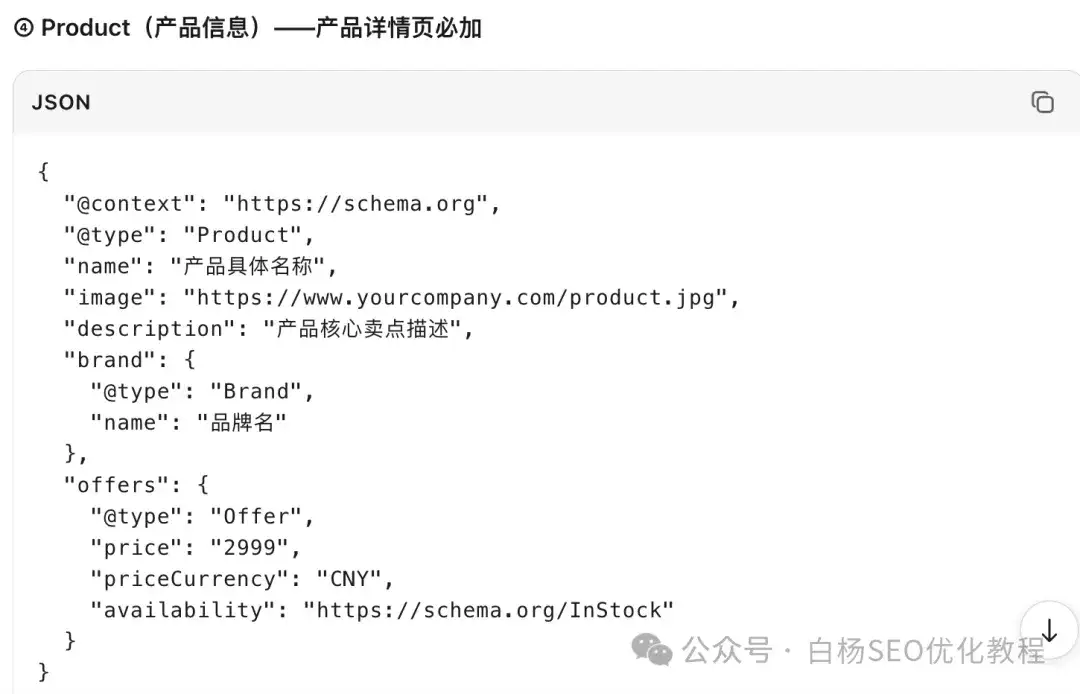
Task: Click the schema.org/InStock availability URL
Action: coord(488,610)
